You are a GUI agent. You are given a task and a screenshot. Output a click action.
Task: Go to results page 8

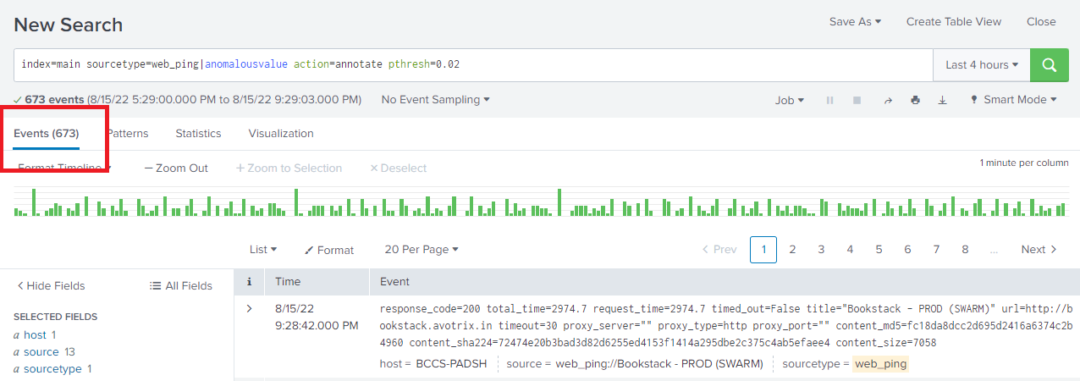point(965,249)
